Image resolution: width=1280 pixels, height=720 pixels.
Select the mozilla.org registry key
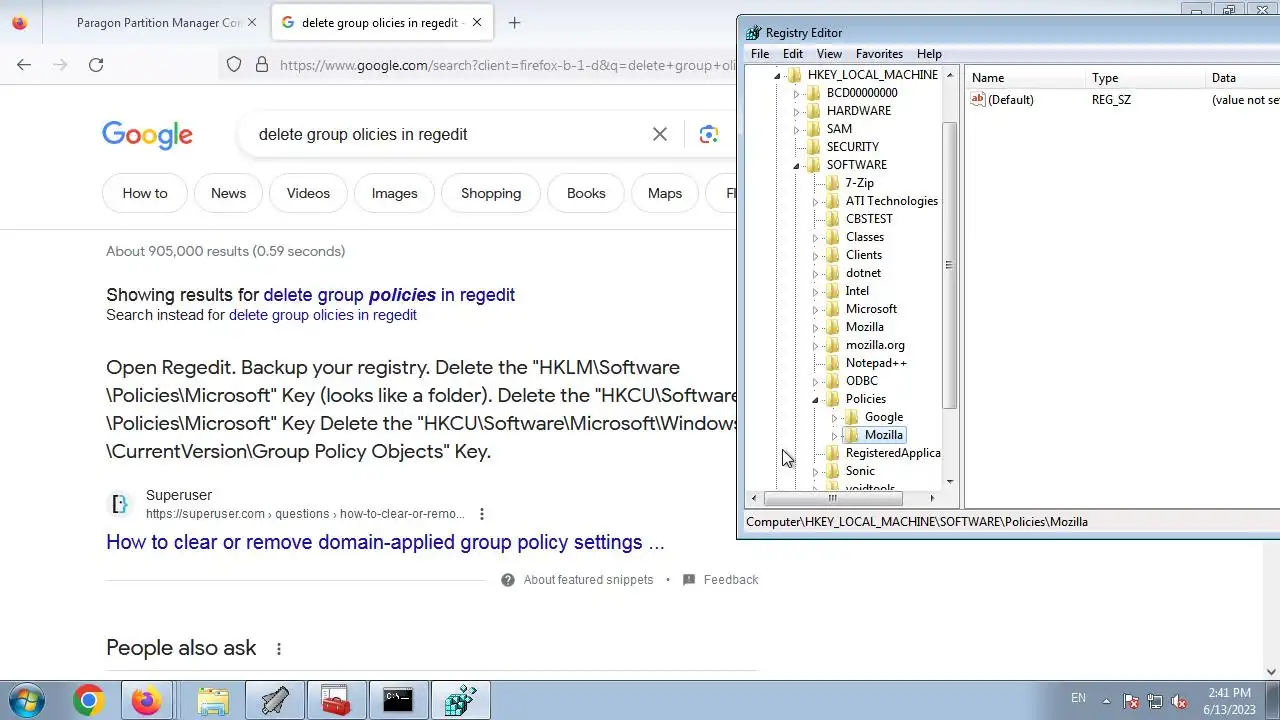[875, 345]
